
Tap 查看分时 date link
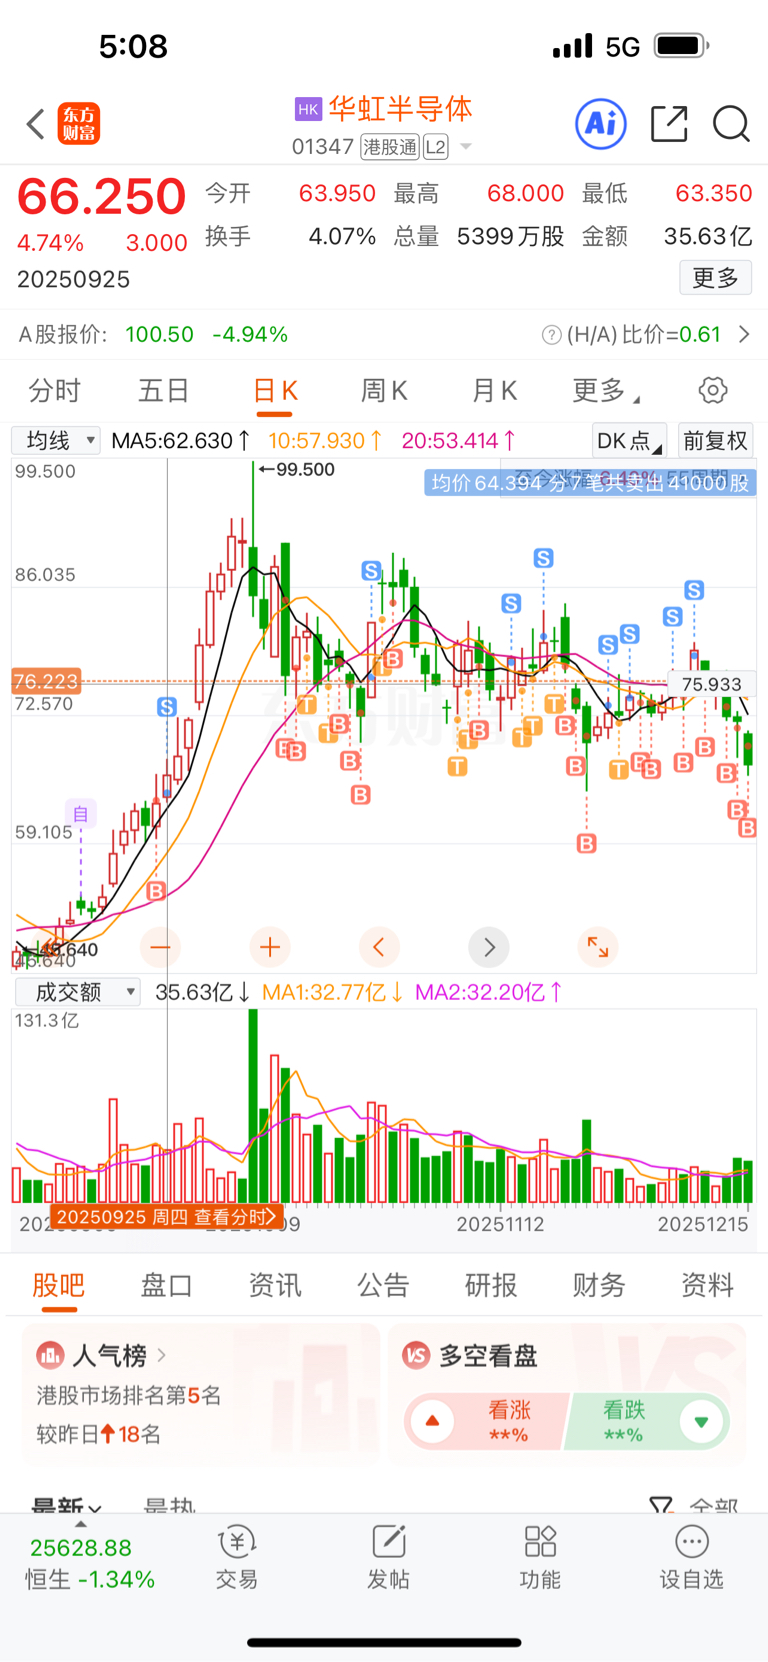pyautogui.click(x=165, y=1217)
